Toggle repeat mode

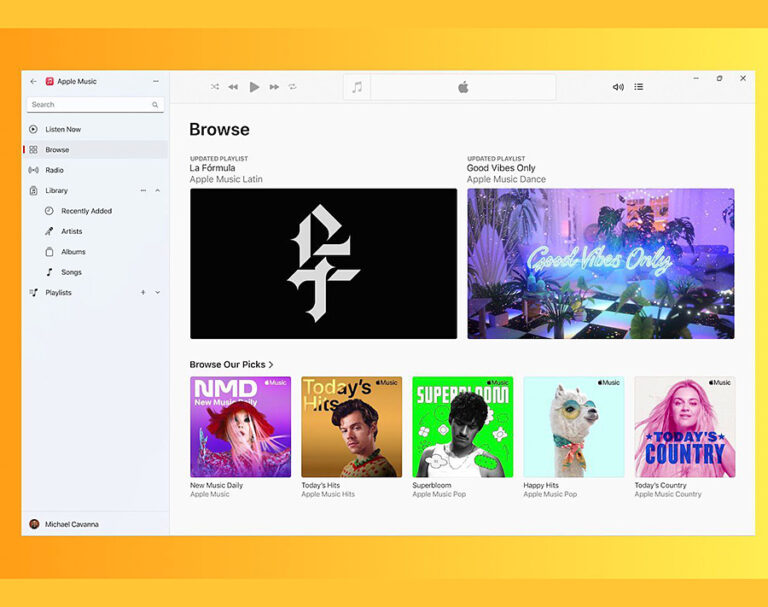(x=293, y=87)
